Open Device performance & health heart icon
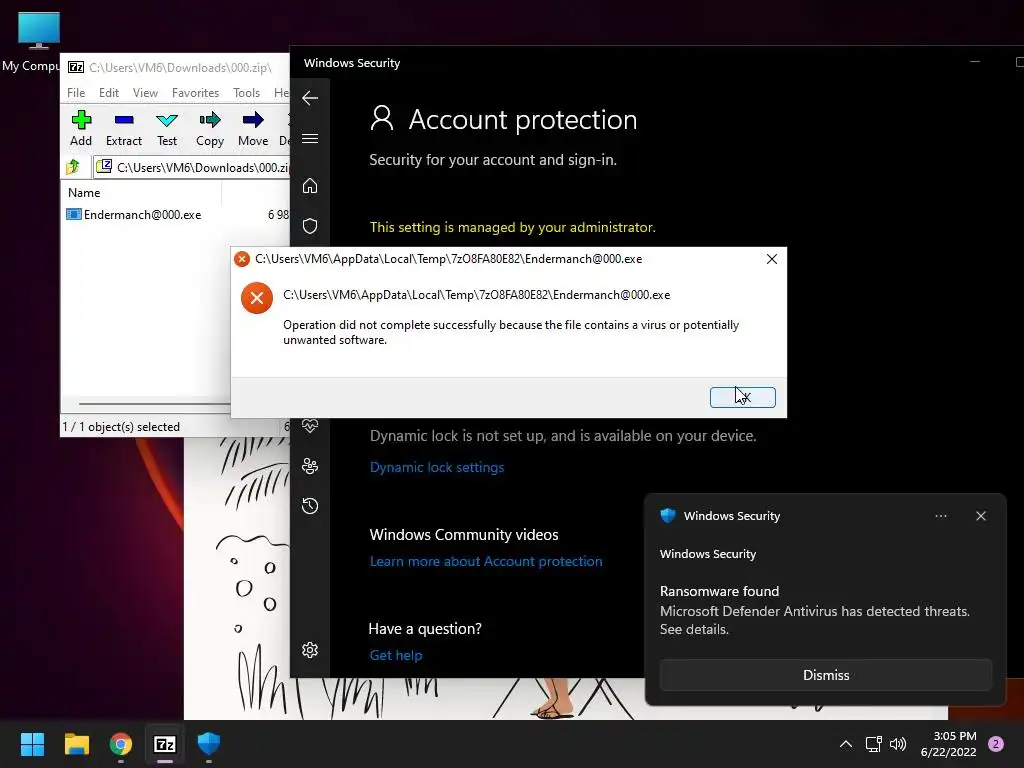The image size is (1024, 768). coord(310,426)
